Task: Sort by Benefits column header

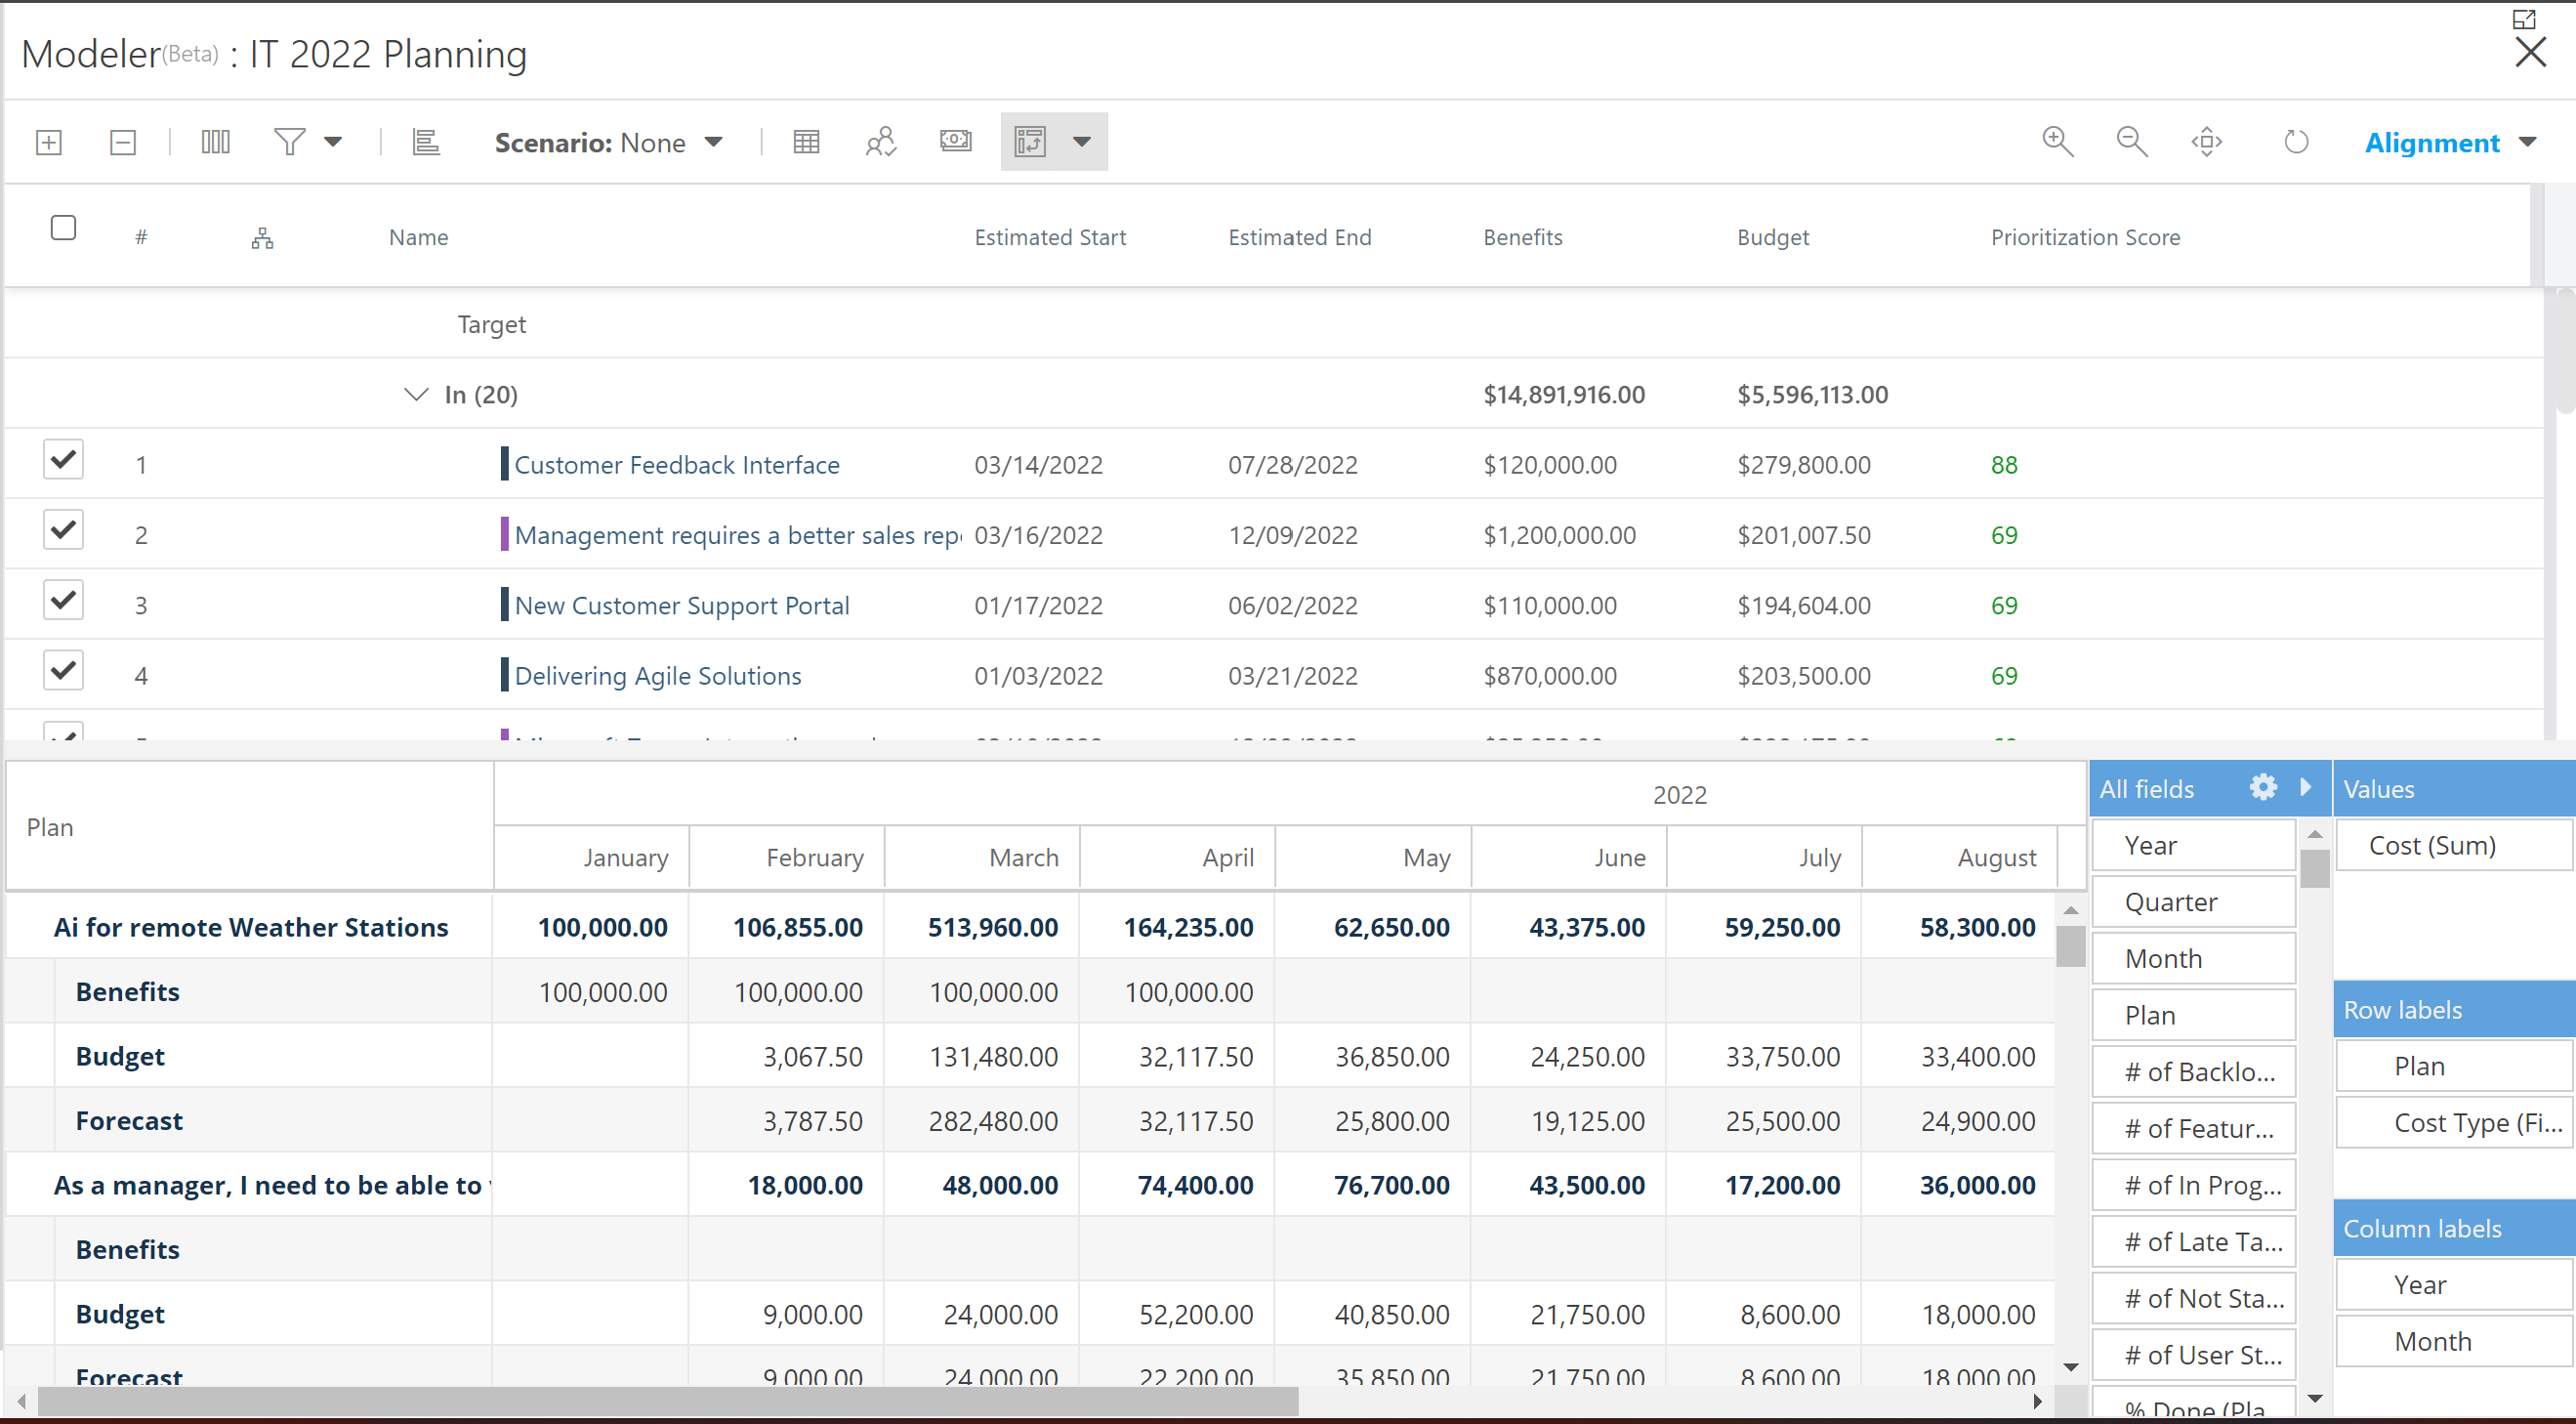Action: [x=1522, y=238]
